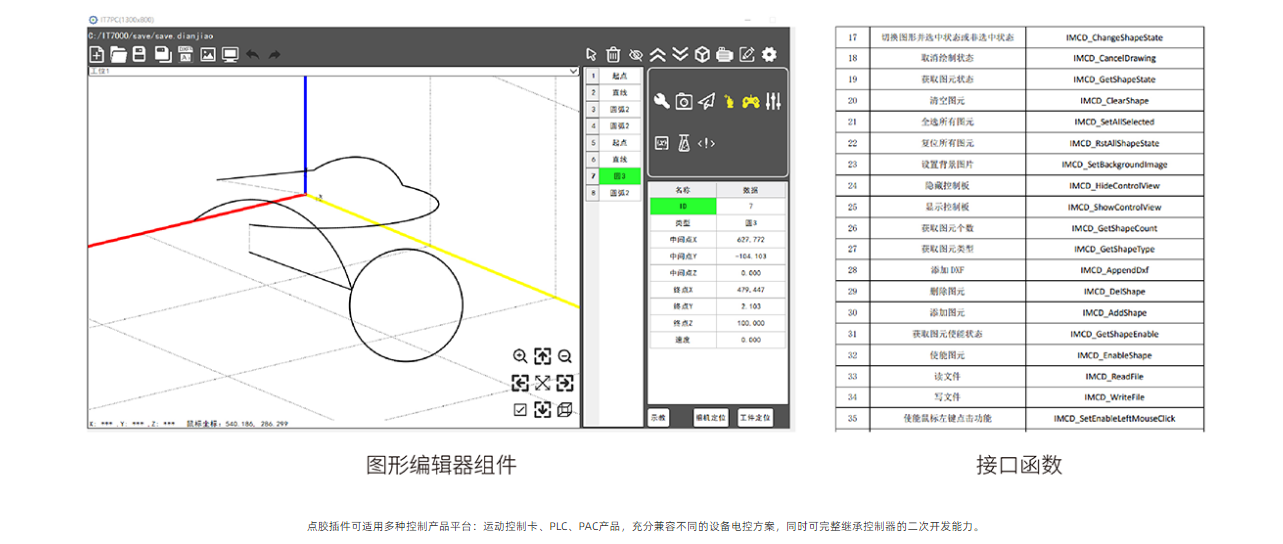Click the double chevron down icon
The height and width of the screenshot is (544, 1283).
680,54
